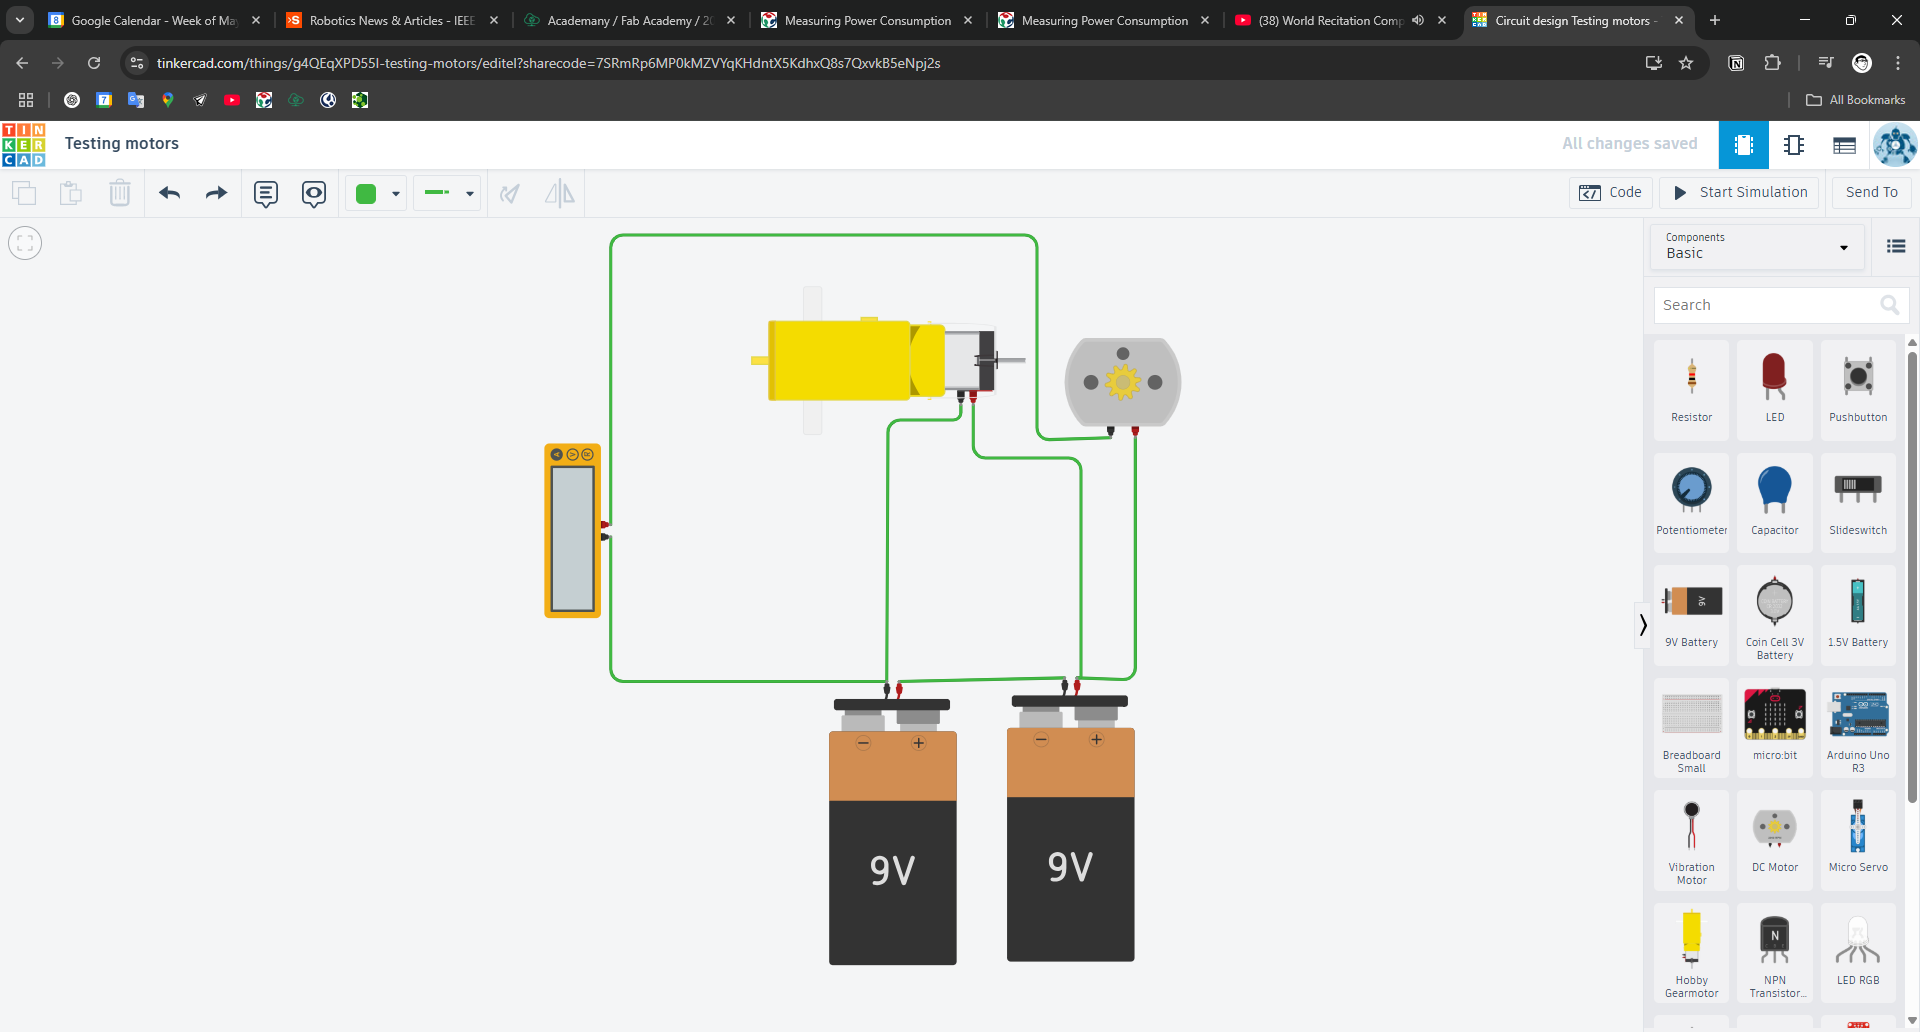Click the paste toolbar icon
This screenshot has width=1920, height=1032.
[x=71, y=193]
